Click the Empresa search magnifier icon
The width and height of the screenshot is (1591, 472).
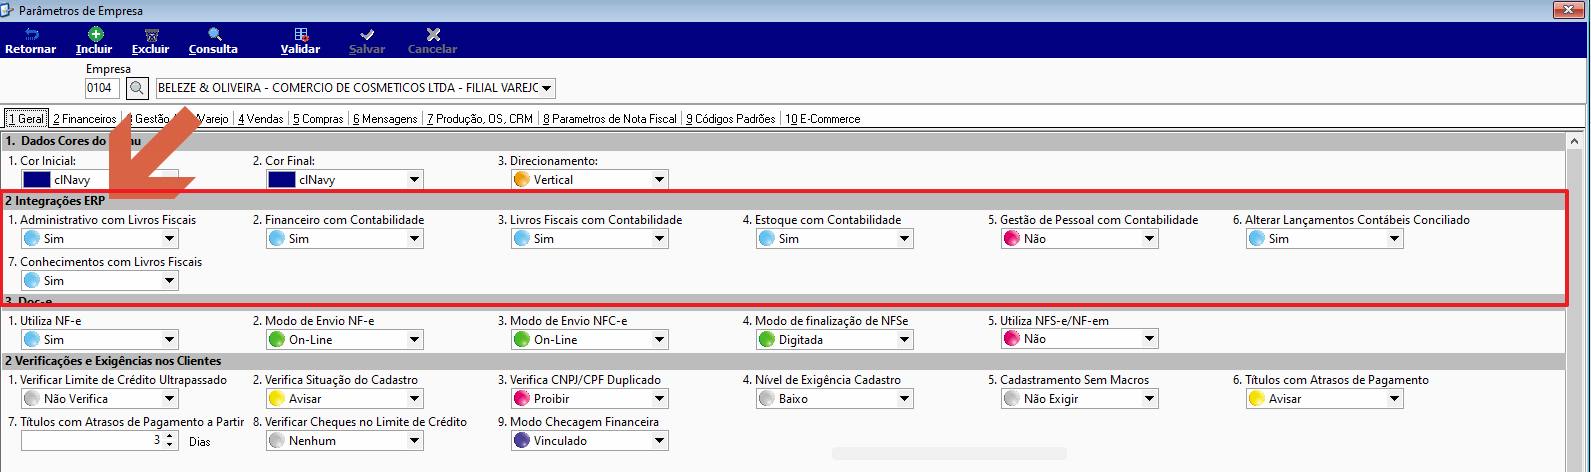[137, 88]
